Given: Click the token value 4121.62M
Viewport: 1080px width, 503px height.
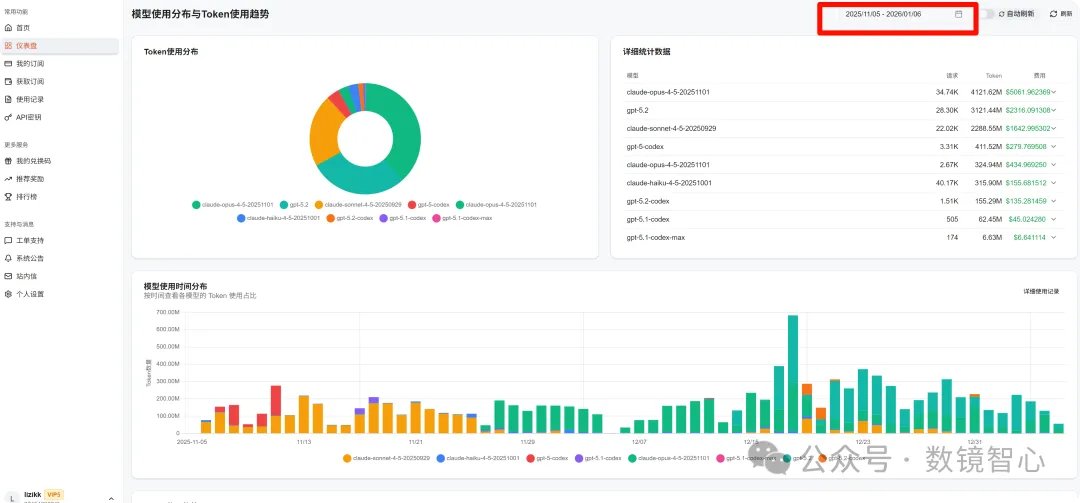Looking at the screenshot, I should click(x=986, y=92).
